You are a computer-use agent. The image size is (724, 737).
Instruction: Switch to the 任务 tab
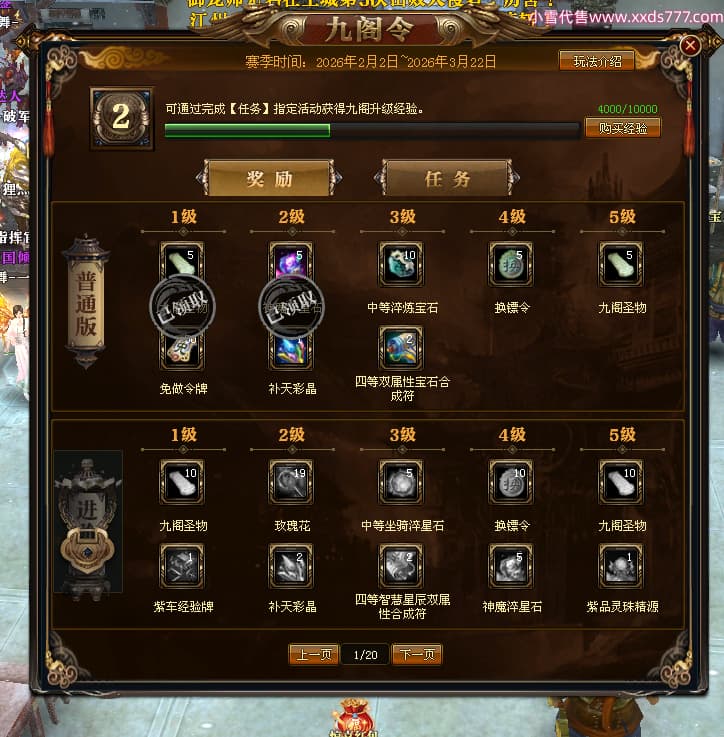pyautogui.click(x=447, y=178)
